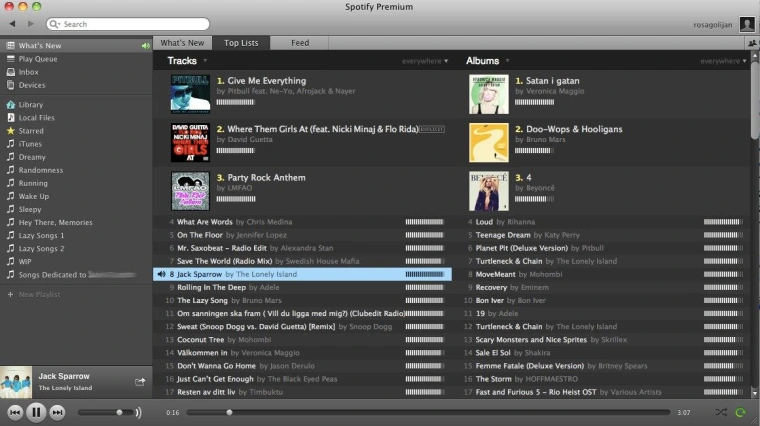Open Party Rock Anthem cover art
The width and height of the screenshot is (760, 426).
pos(190,191)
